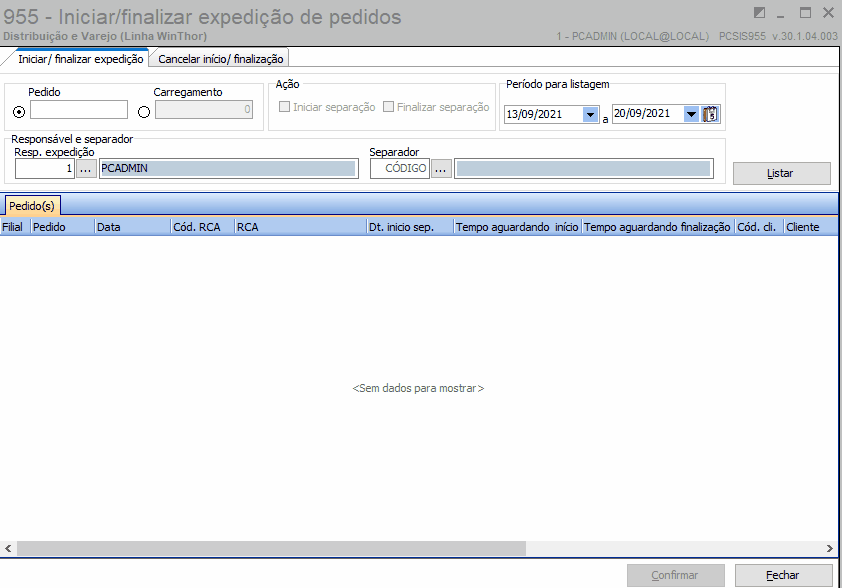
Task: Sort by Data column header
Action: [x=133, y=227]
